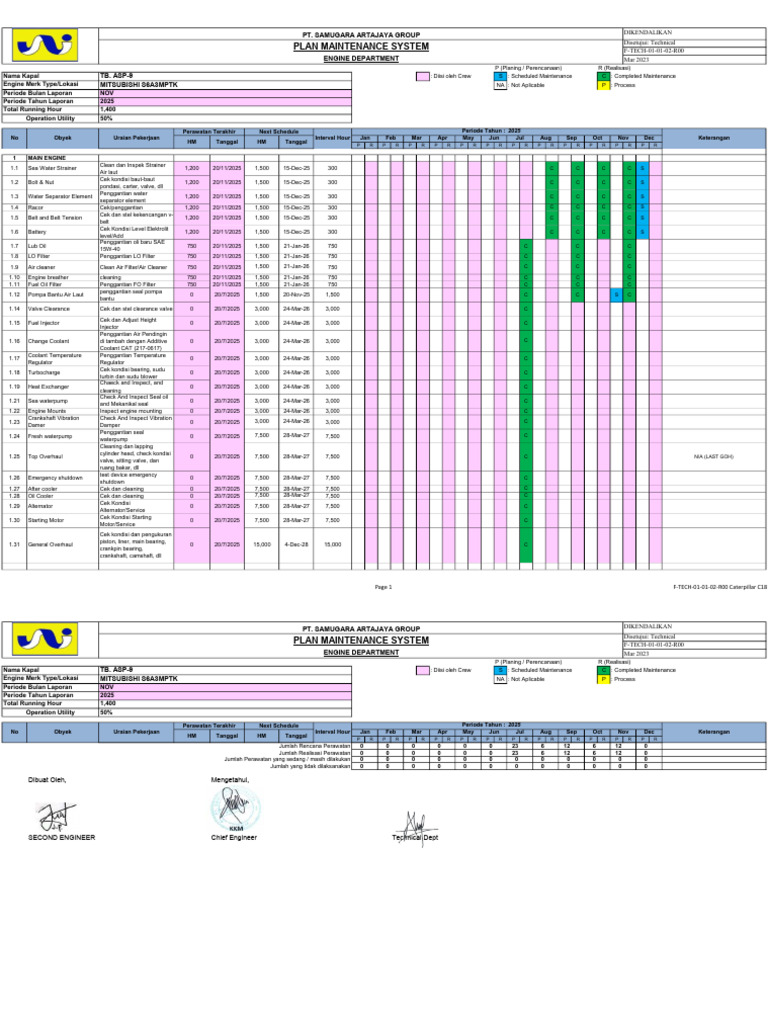
Task: Click the 'F-TECH-01-01-02-R00 Caterpillar C18' footer text
Action: [720, 587]
